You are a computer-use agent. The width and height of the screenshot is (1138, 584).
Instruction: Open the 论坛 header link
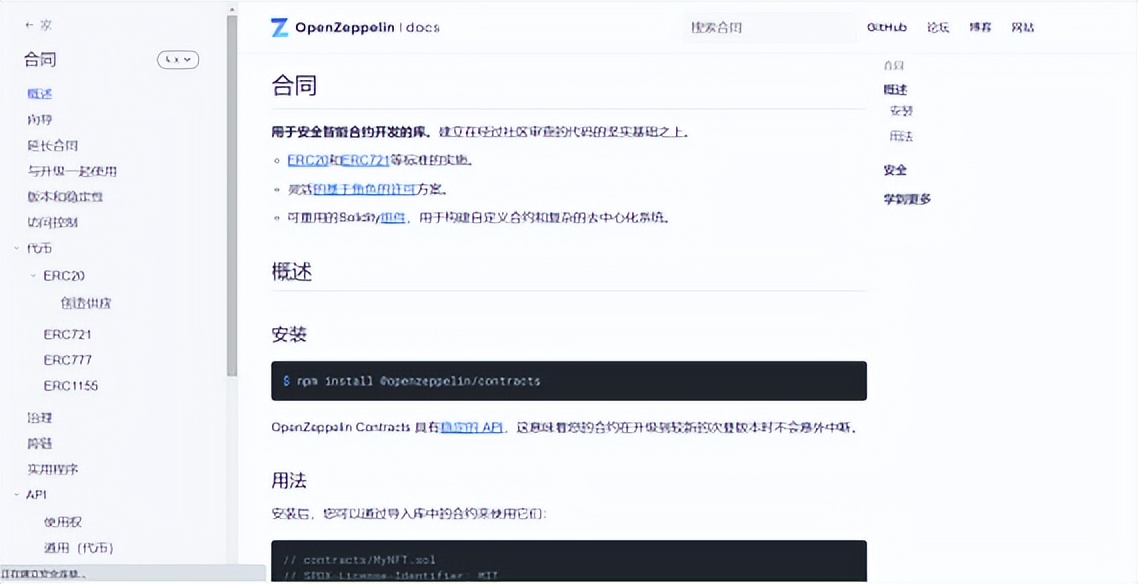(x=937, y=28)
